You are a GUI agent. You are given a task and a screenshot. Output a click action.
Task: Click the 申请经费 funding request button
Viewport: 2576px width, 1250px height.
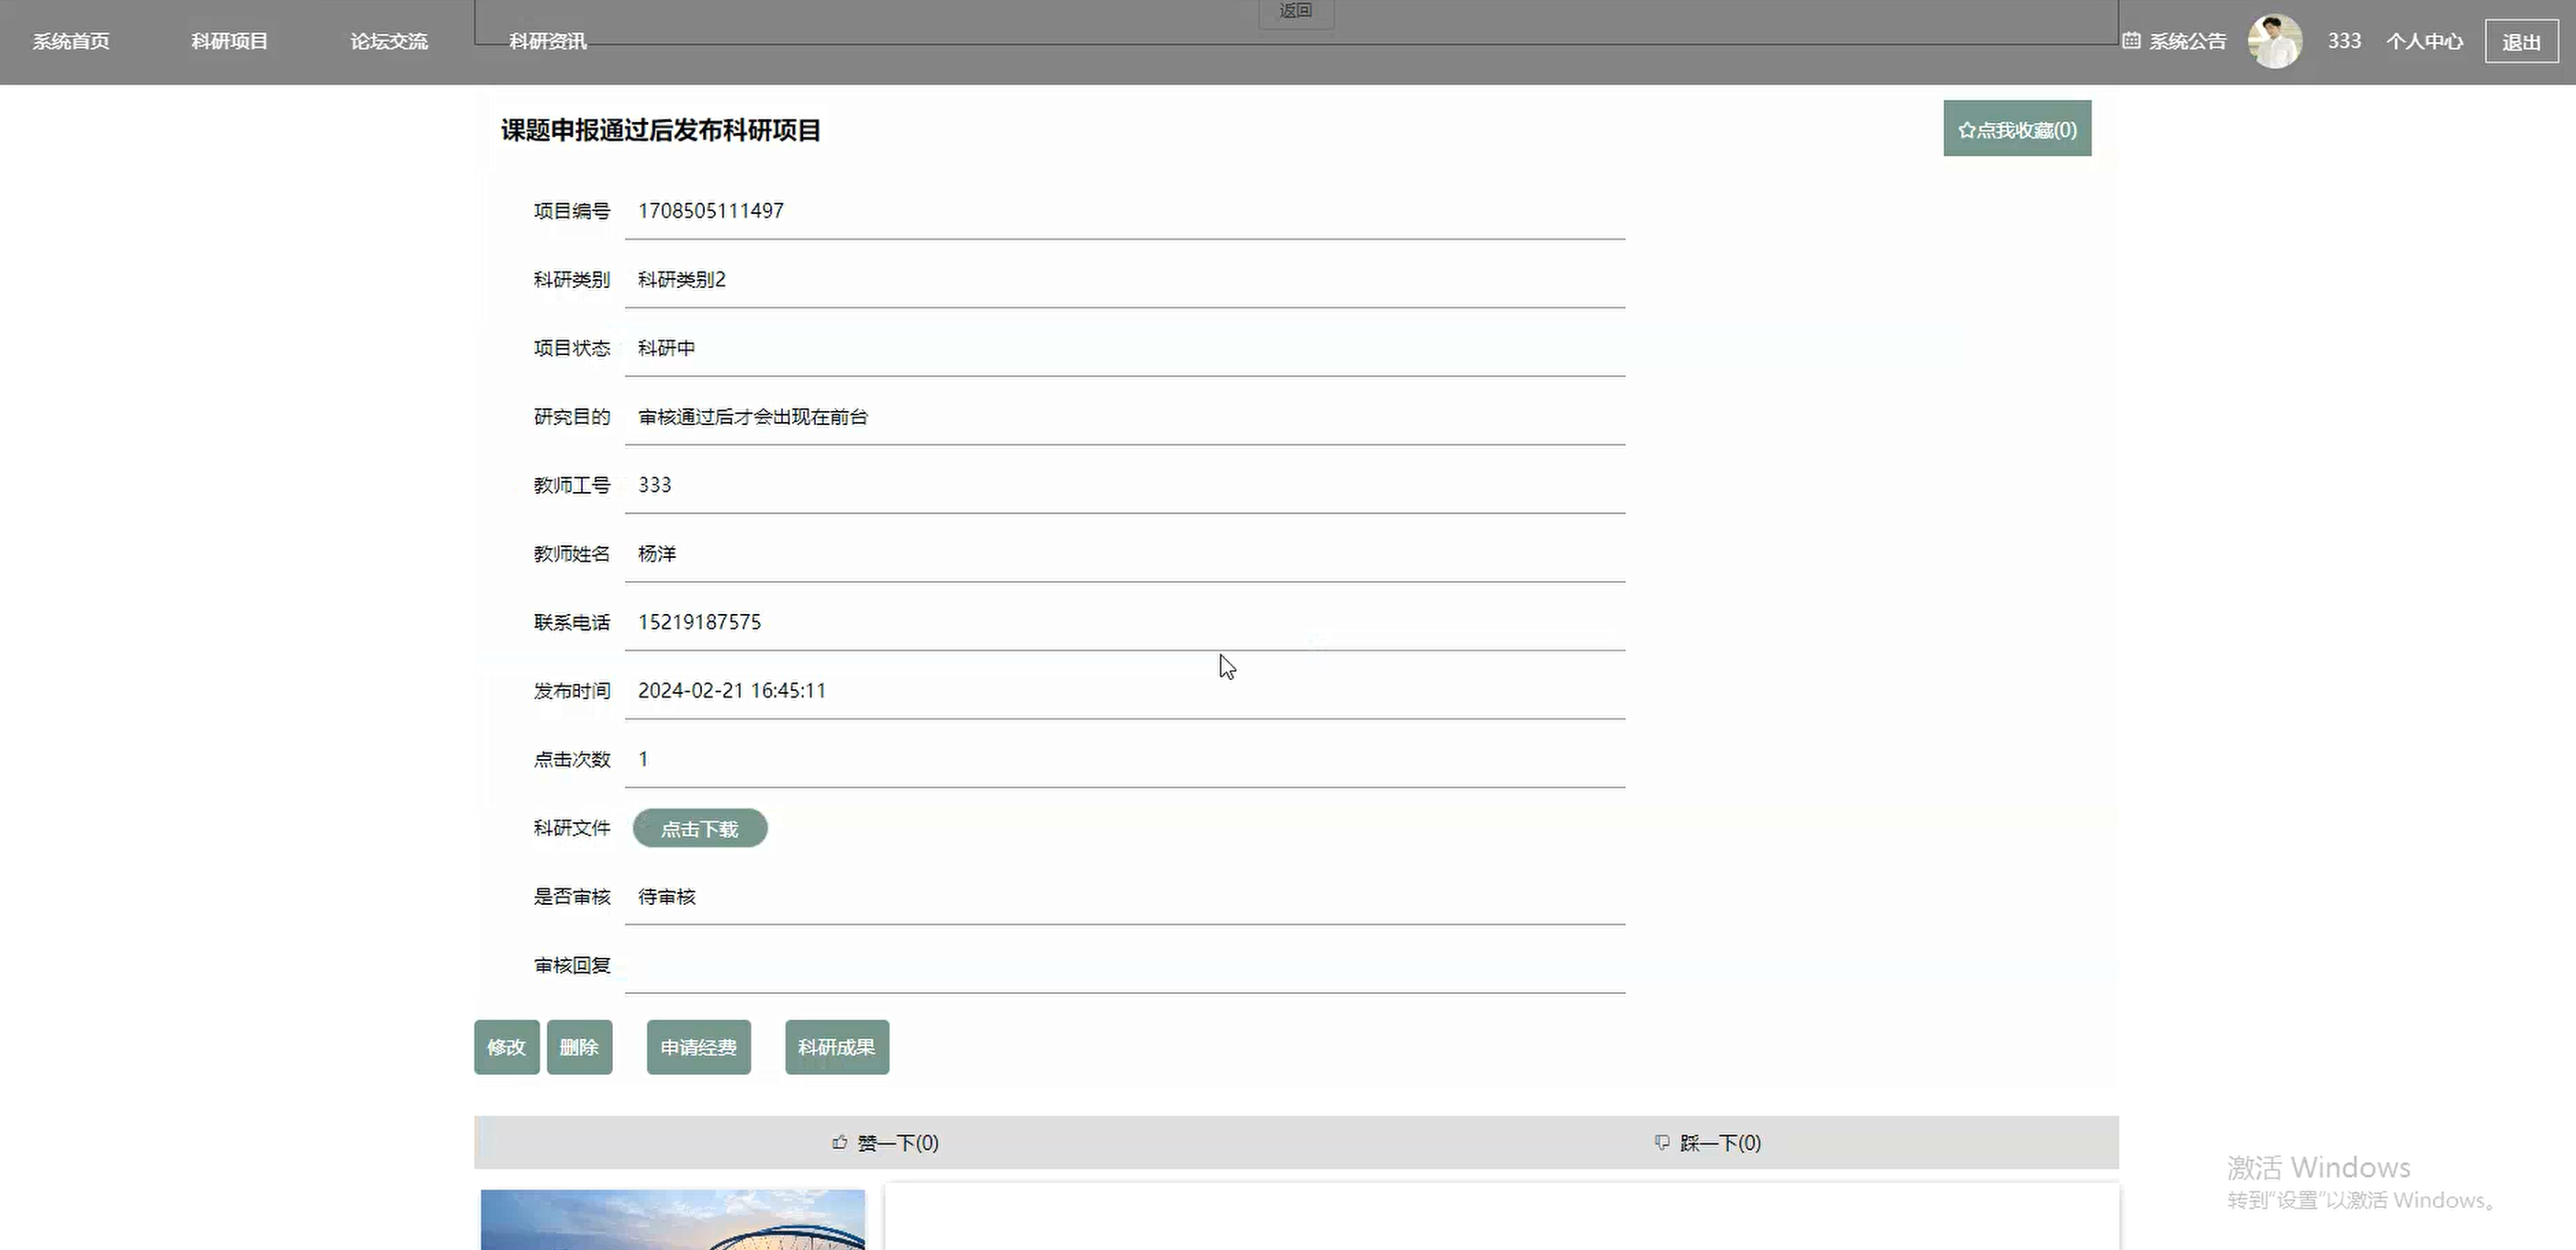click(x=699, y=1047)
